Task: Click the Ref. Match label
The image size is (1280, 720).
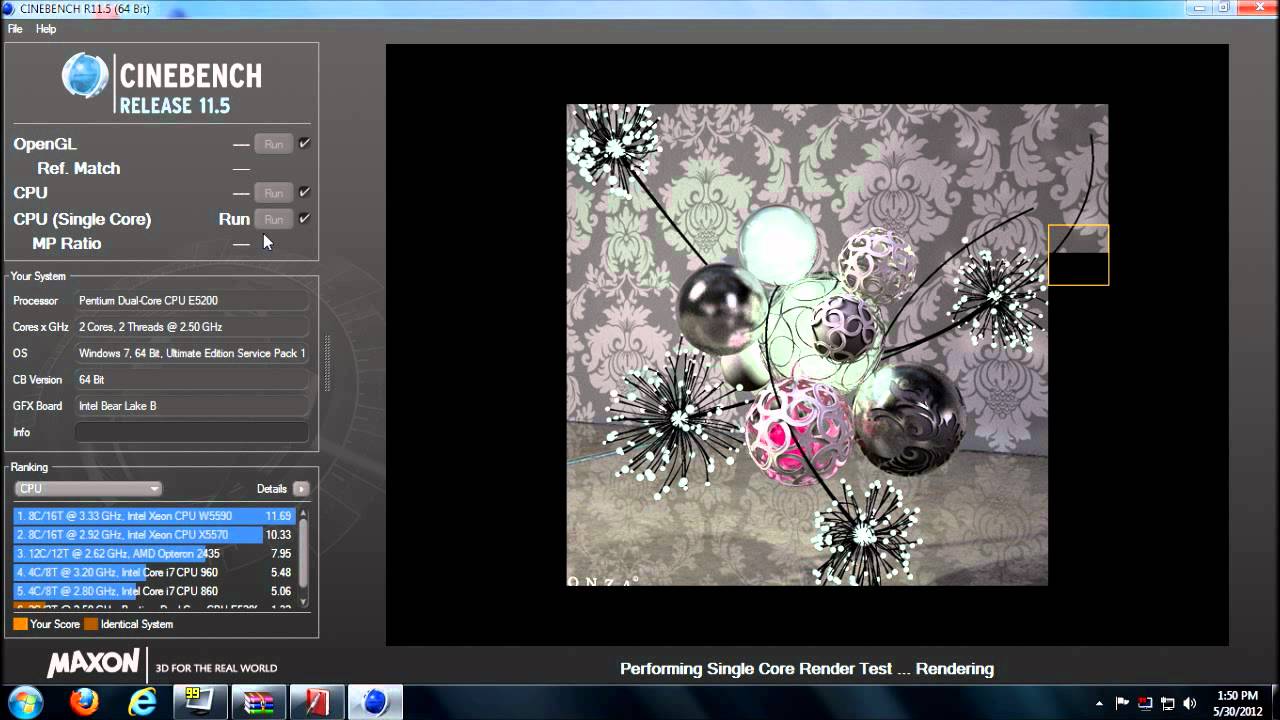Action: point(79,168)
